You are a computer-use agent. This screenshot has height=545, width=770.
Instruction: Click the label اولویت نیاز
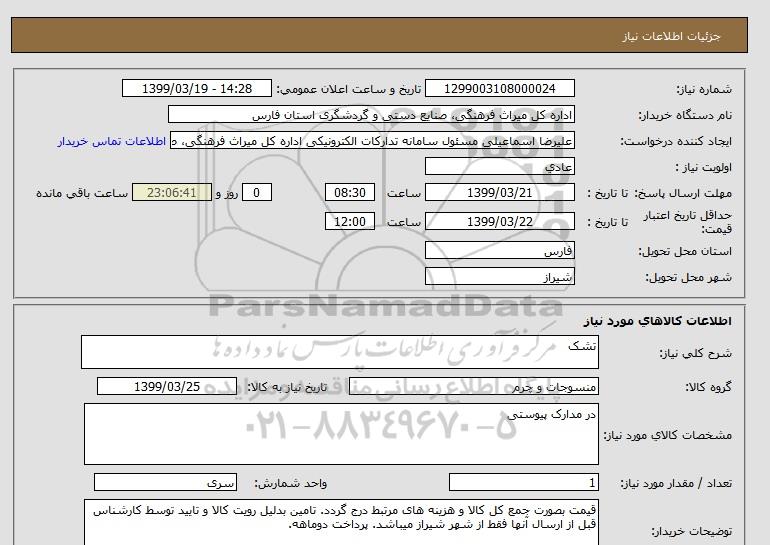click(x=703, y=167)
